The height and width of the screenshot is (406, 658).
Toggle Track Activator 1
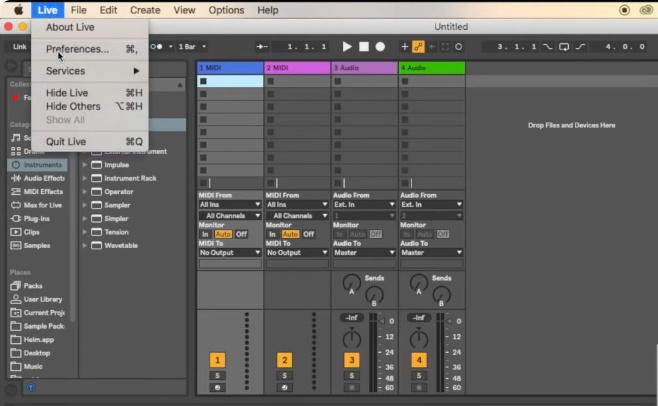pos(217,360)
